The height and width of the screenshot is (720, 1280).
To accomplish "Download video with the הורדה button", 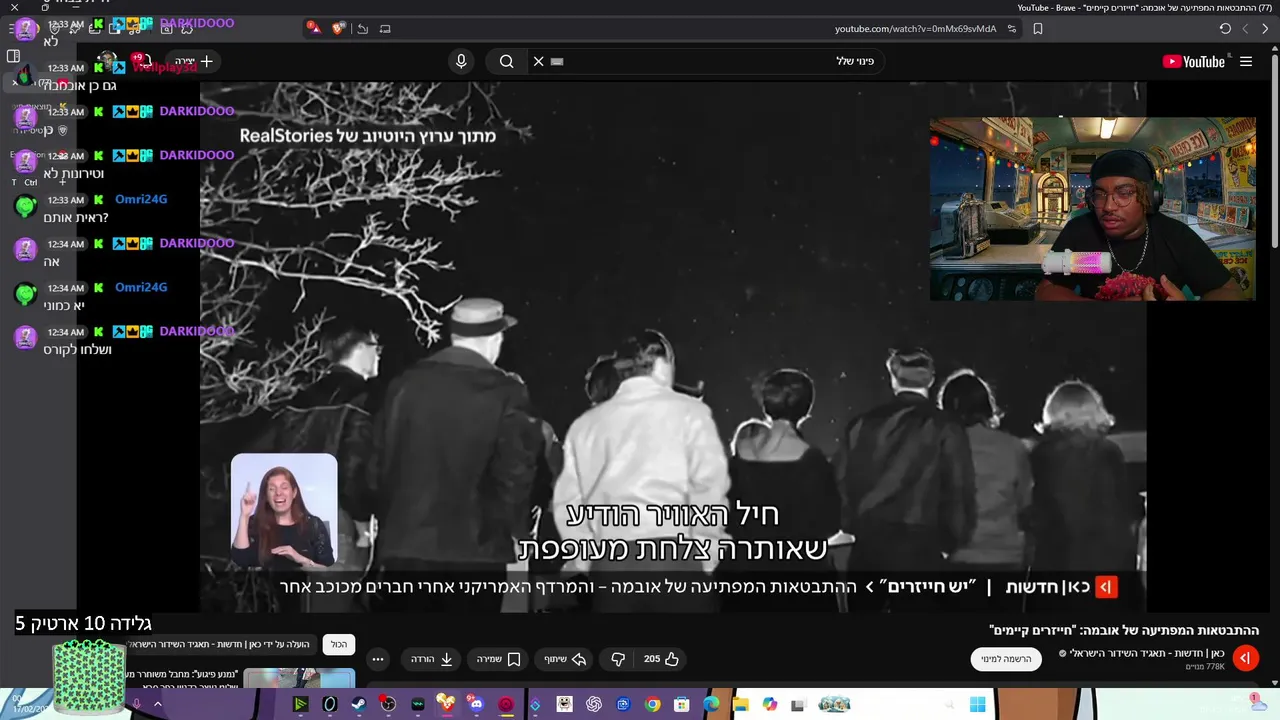I will pos(432,659).
